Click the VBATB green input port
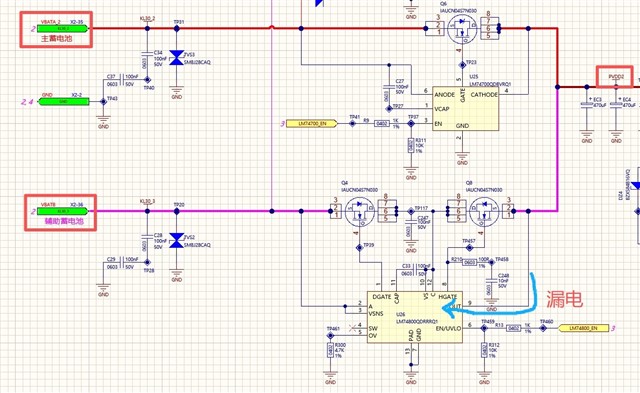Image resolution: width=640 pixels, height=393 pixels. pos(62,211)
